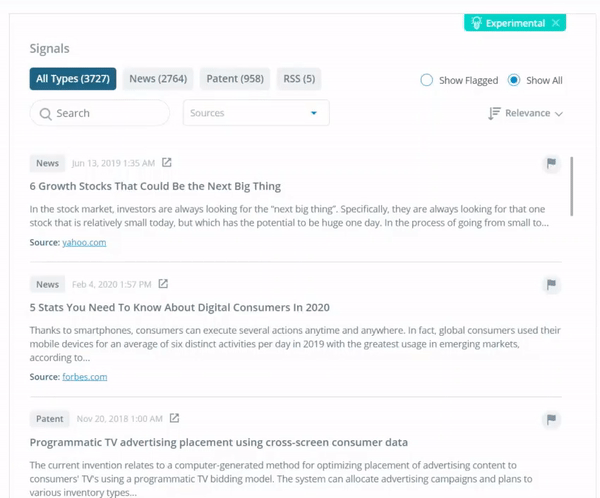Select the All Types (3727) tab

[73, 79]
